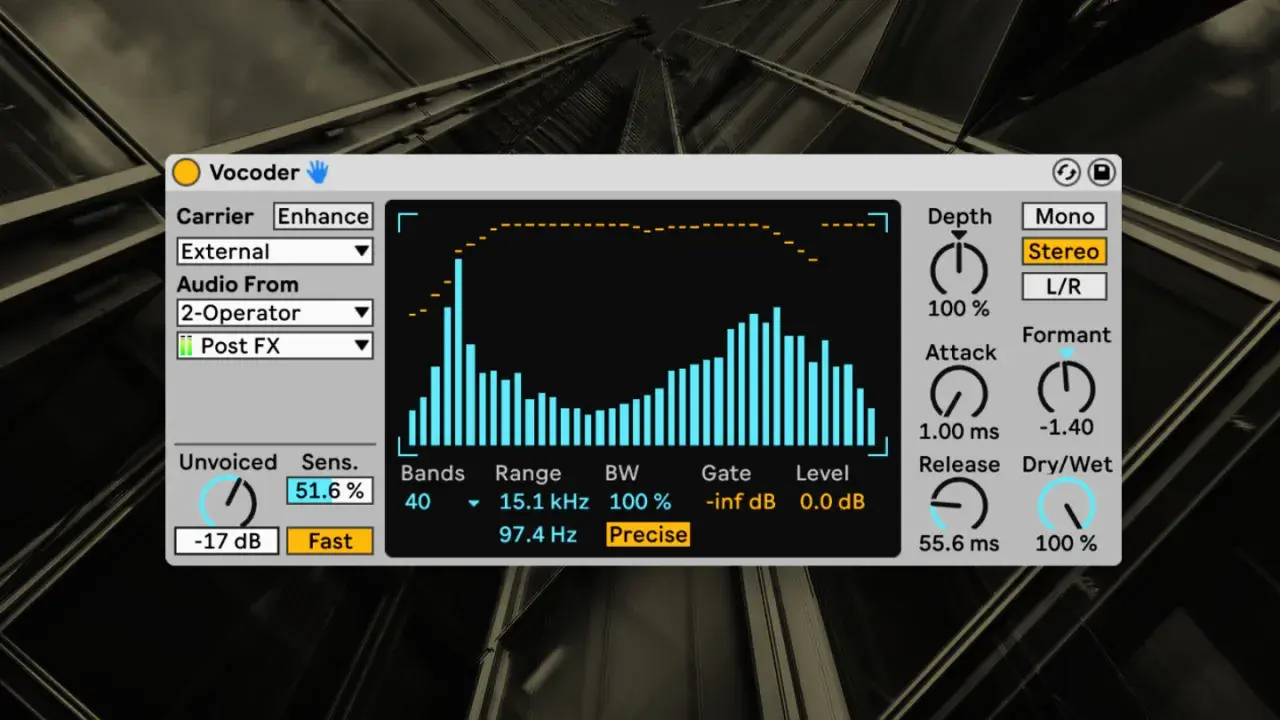Click the tallest bar in the filter bank display

(459, 352)
